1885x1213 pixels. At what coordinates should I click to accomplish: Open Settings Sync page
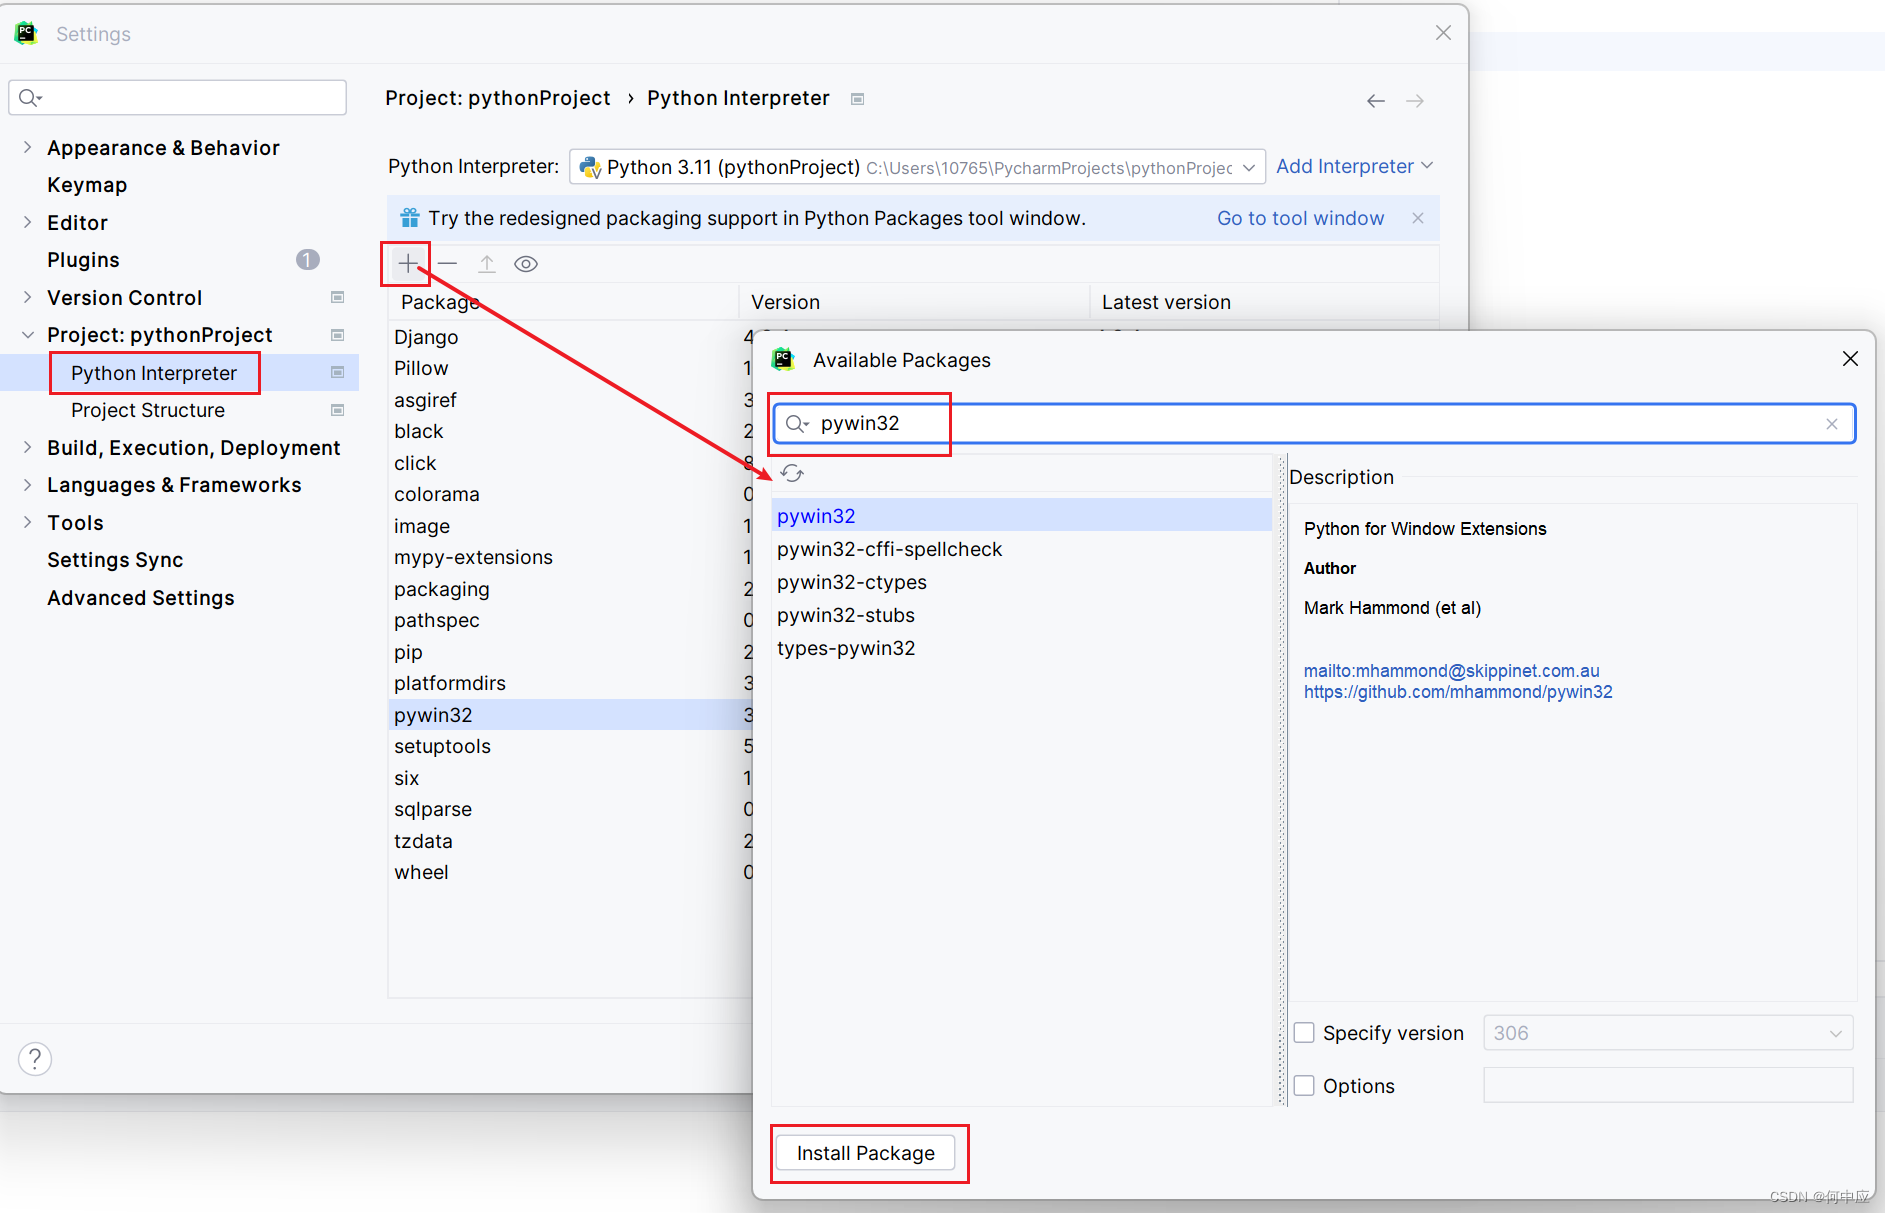[x=115, y=560]
